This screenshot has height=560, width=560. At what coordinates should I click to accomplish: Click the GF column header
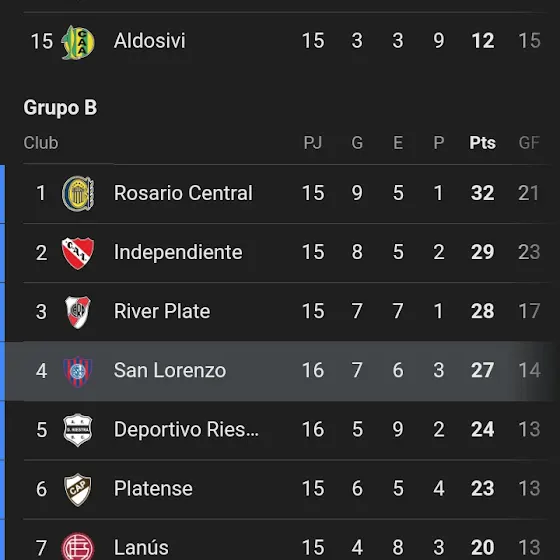pos(529,142)
